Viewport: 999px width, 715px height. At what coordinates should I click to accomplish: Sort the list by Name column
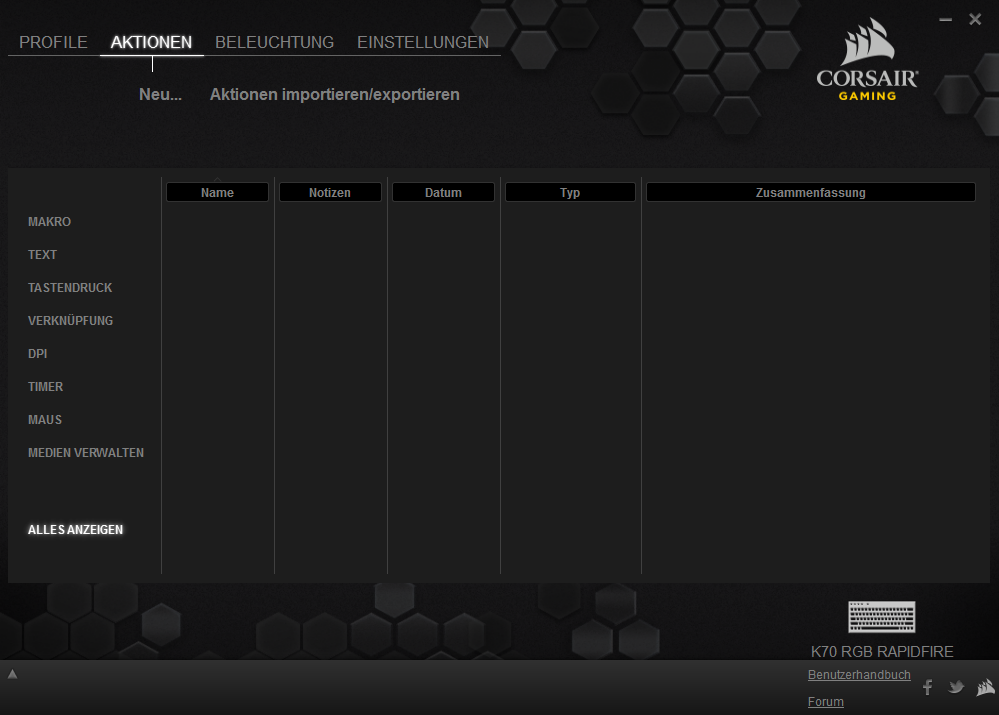pos(217,193)
